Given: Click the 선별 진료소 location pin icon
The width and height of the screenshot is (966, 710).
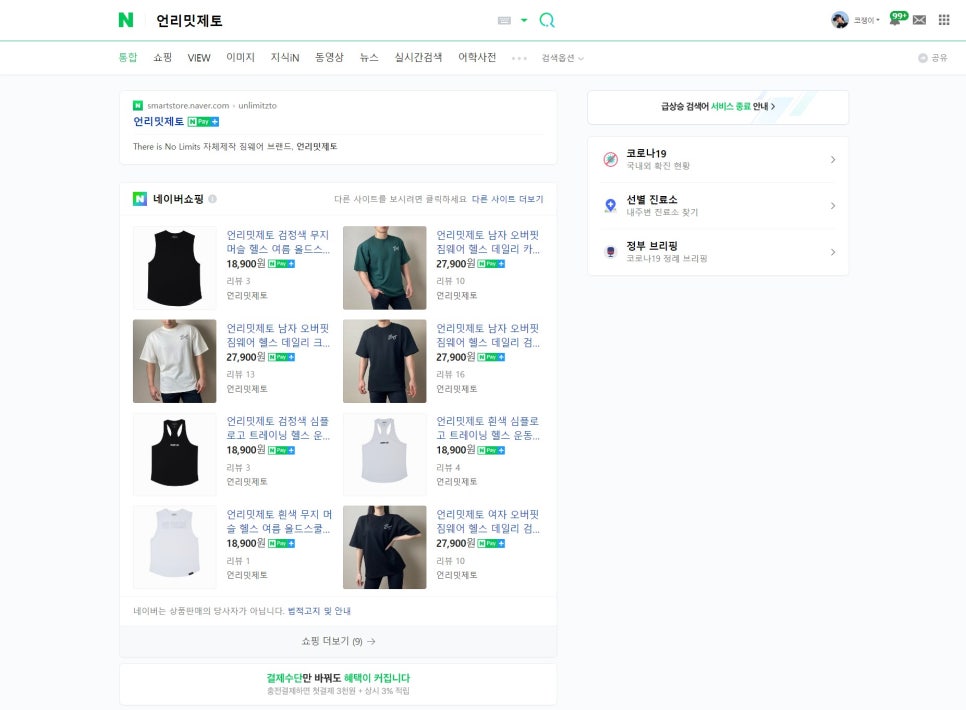Looking at the screenshot, I should point(611,205).
